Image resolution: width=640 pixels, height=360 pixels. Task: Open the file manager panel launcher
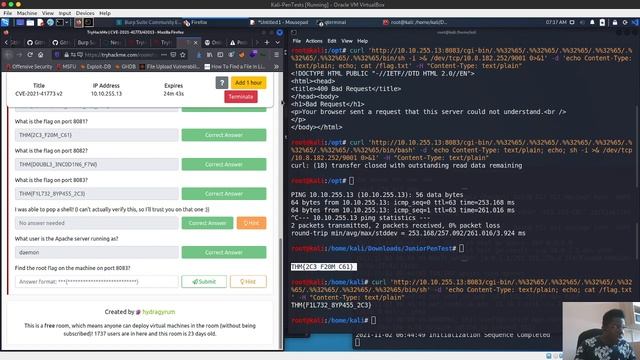coord(30,22)
